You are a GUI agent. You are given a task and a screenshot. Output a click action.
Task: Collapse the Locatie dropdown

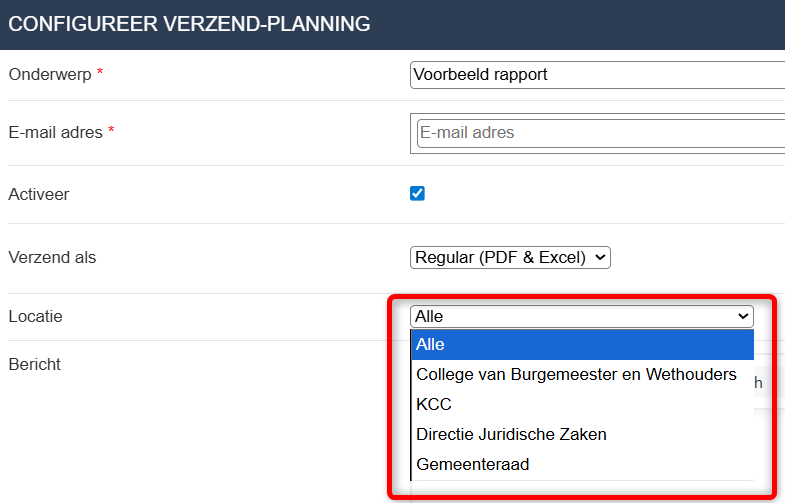pos(582,316)
